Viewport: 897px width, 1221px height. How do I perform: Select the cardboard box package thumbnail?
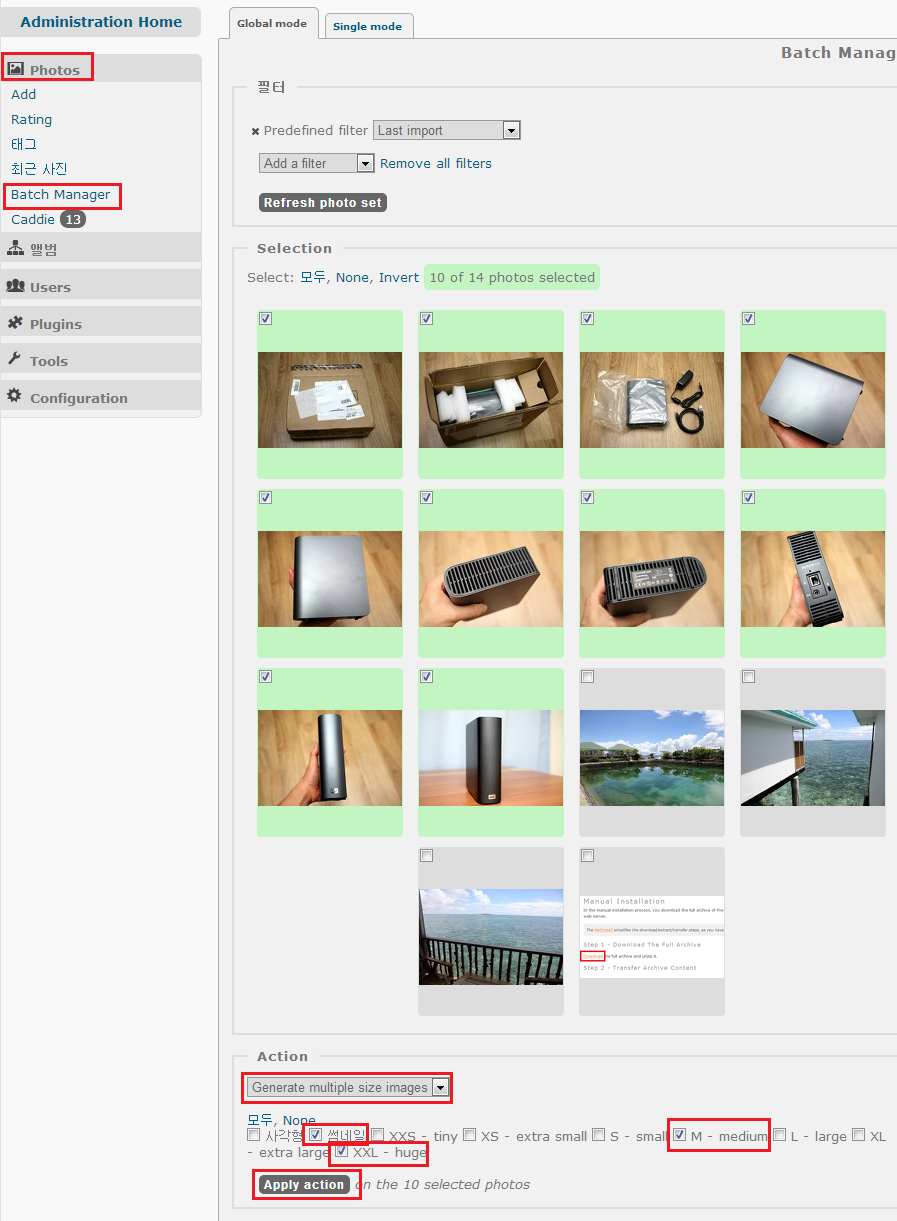click(330, 398)
